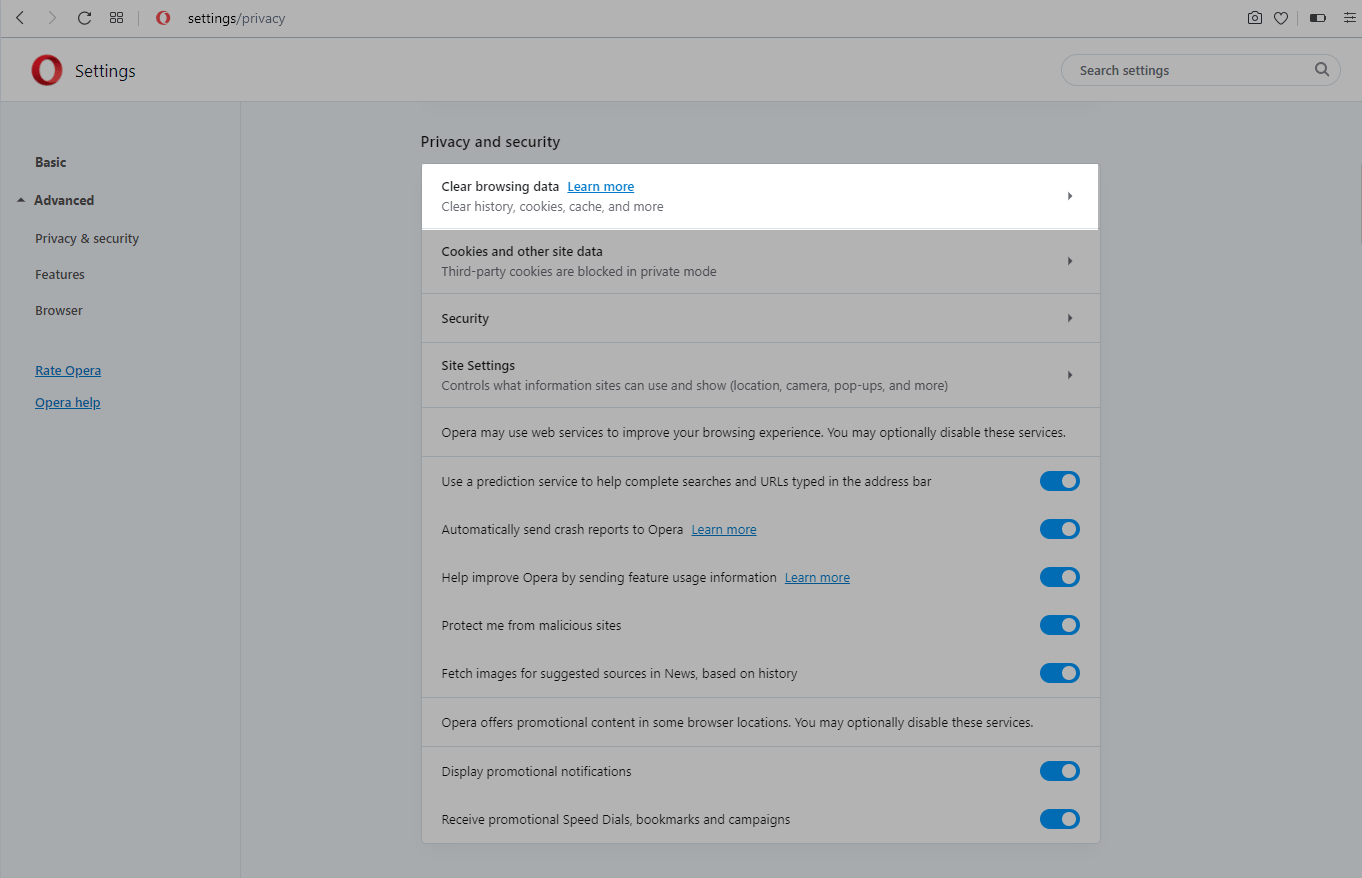This screenshot has height=878, width=1362.
Task: Open the Rate Opera link
Action: (68, 370)
